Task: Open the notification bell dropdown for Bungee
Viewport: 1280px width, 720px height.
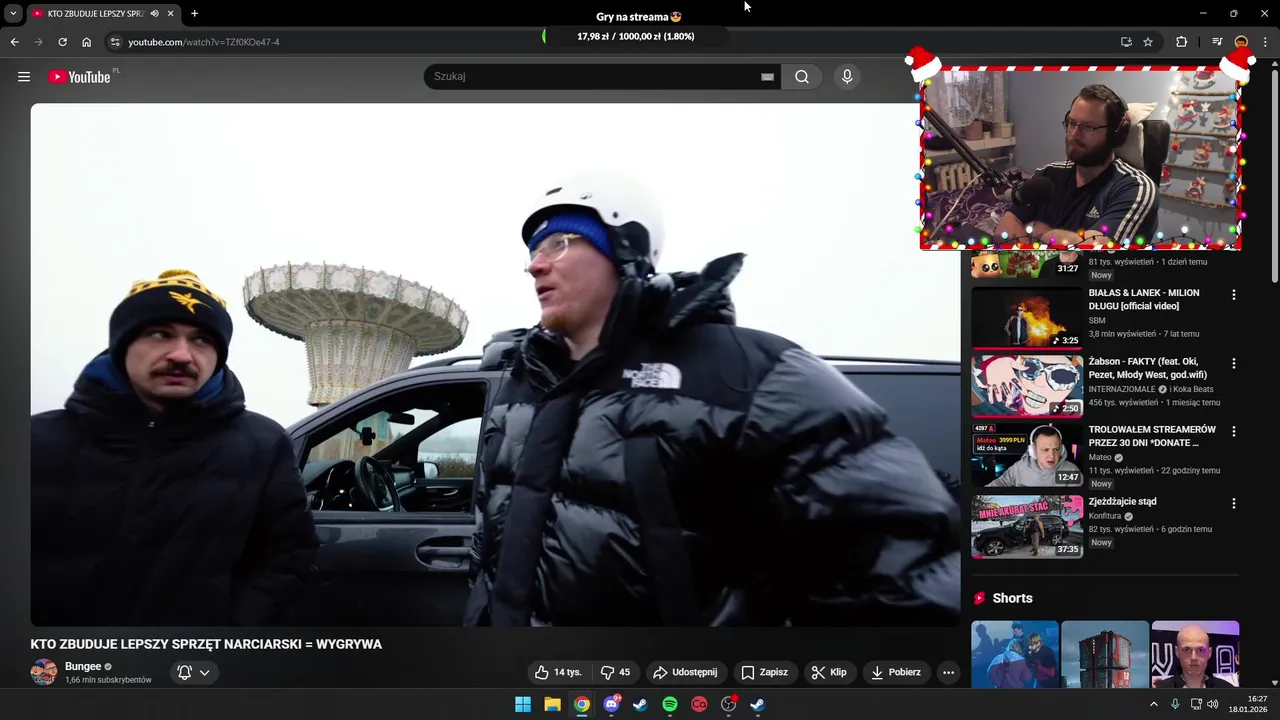Action: (x=194, y=672)
